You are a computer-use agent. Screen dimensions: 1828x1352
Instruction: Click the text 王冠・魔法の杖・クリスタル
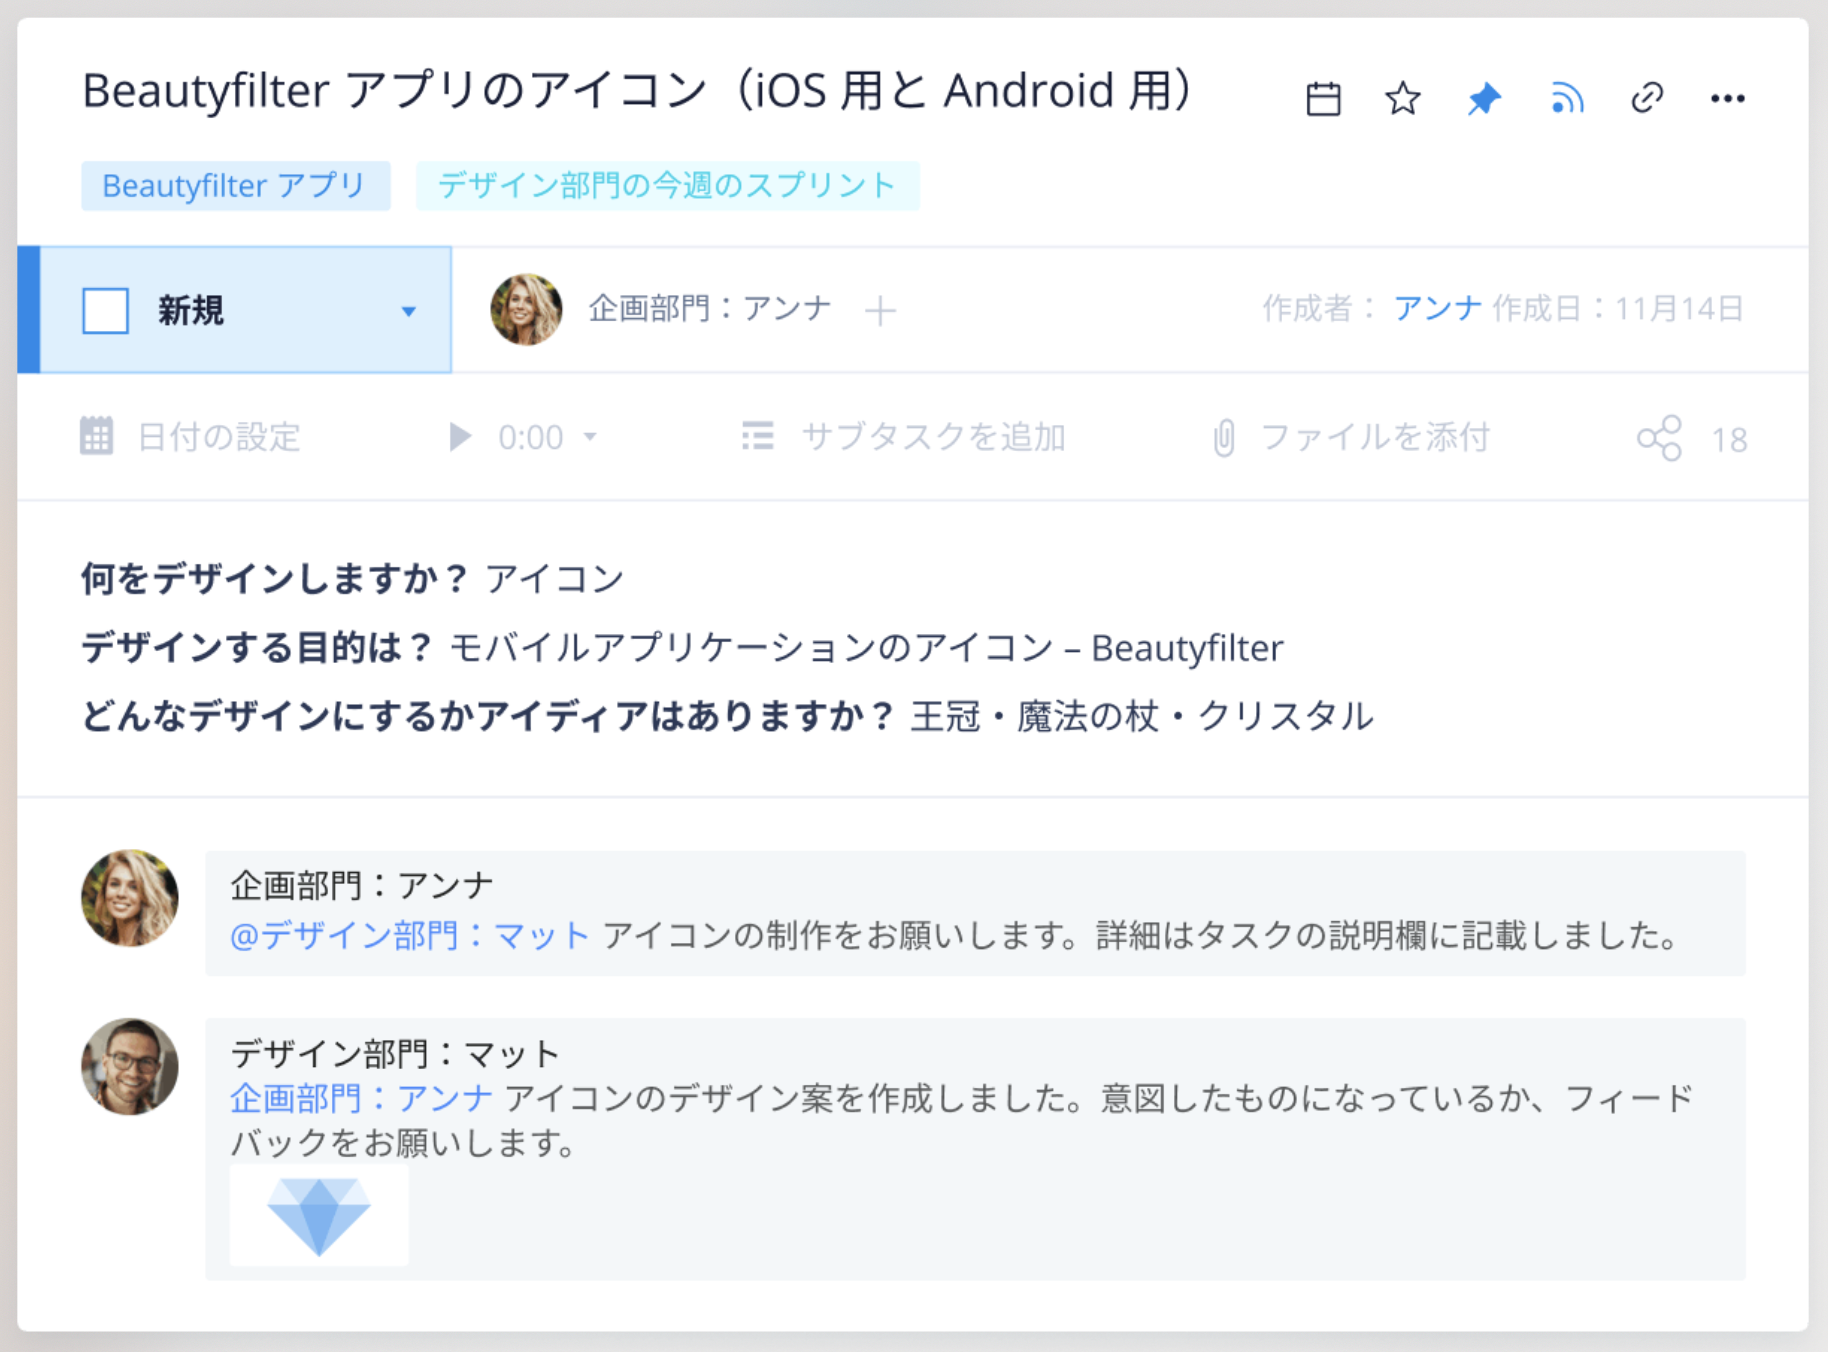[1142, 716]
